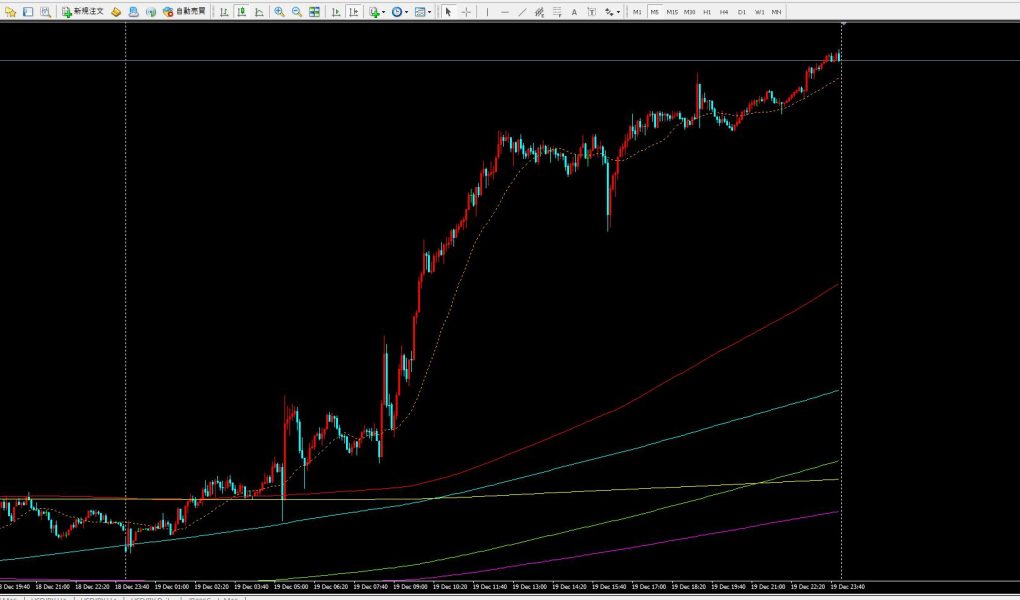Switch to the H1 timeframe

pos(707,12)
